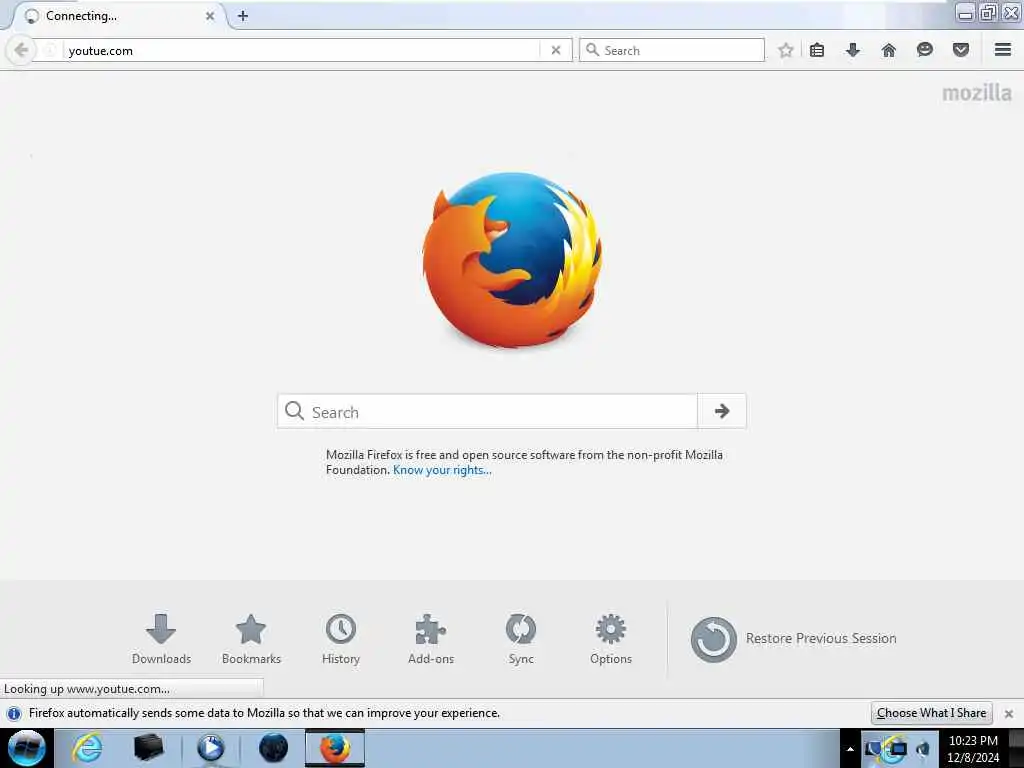
Task: Open the volume speaker tray icon
Action: pyautogui.click(x=923, y=749)
